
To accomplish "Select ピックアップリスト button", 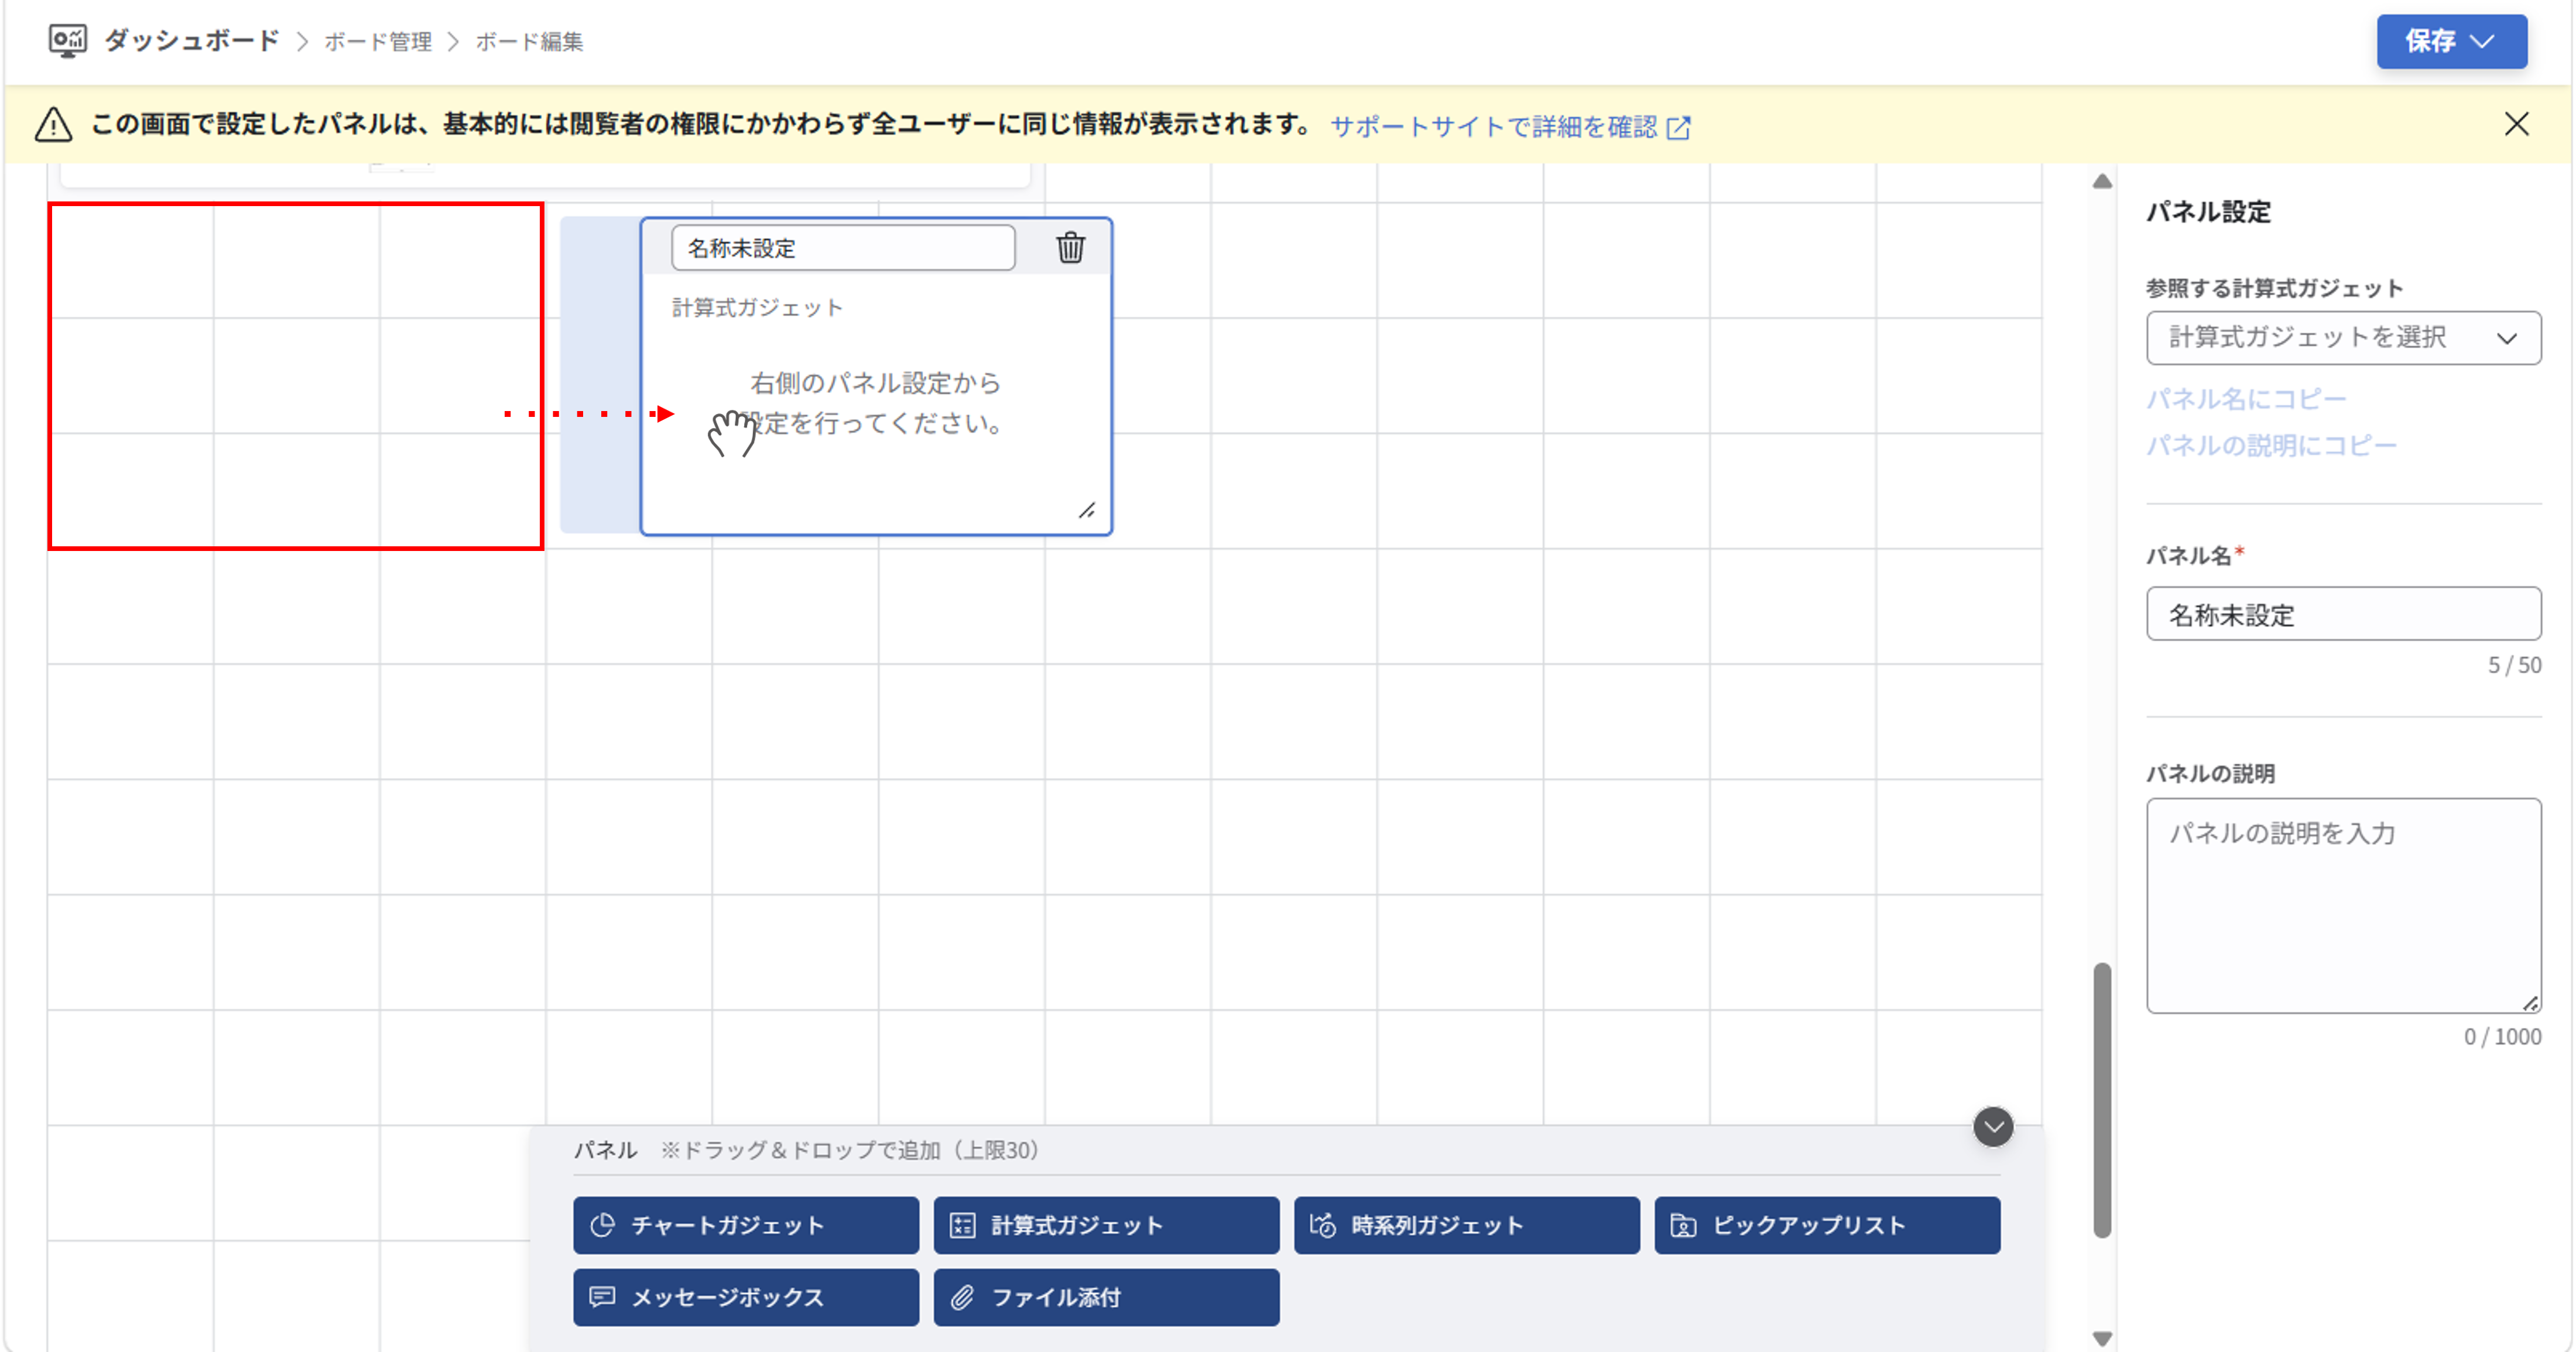I will 1827,1225.
